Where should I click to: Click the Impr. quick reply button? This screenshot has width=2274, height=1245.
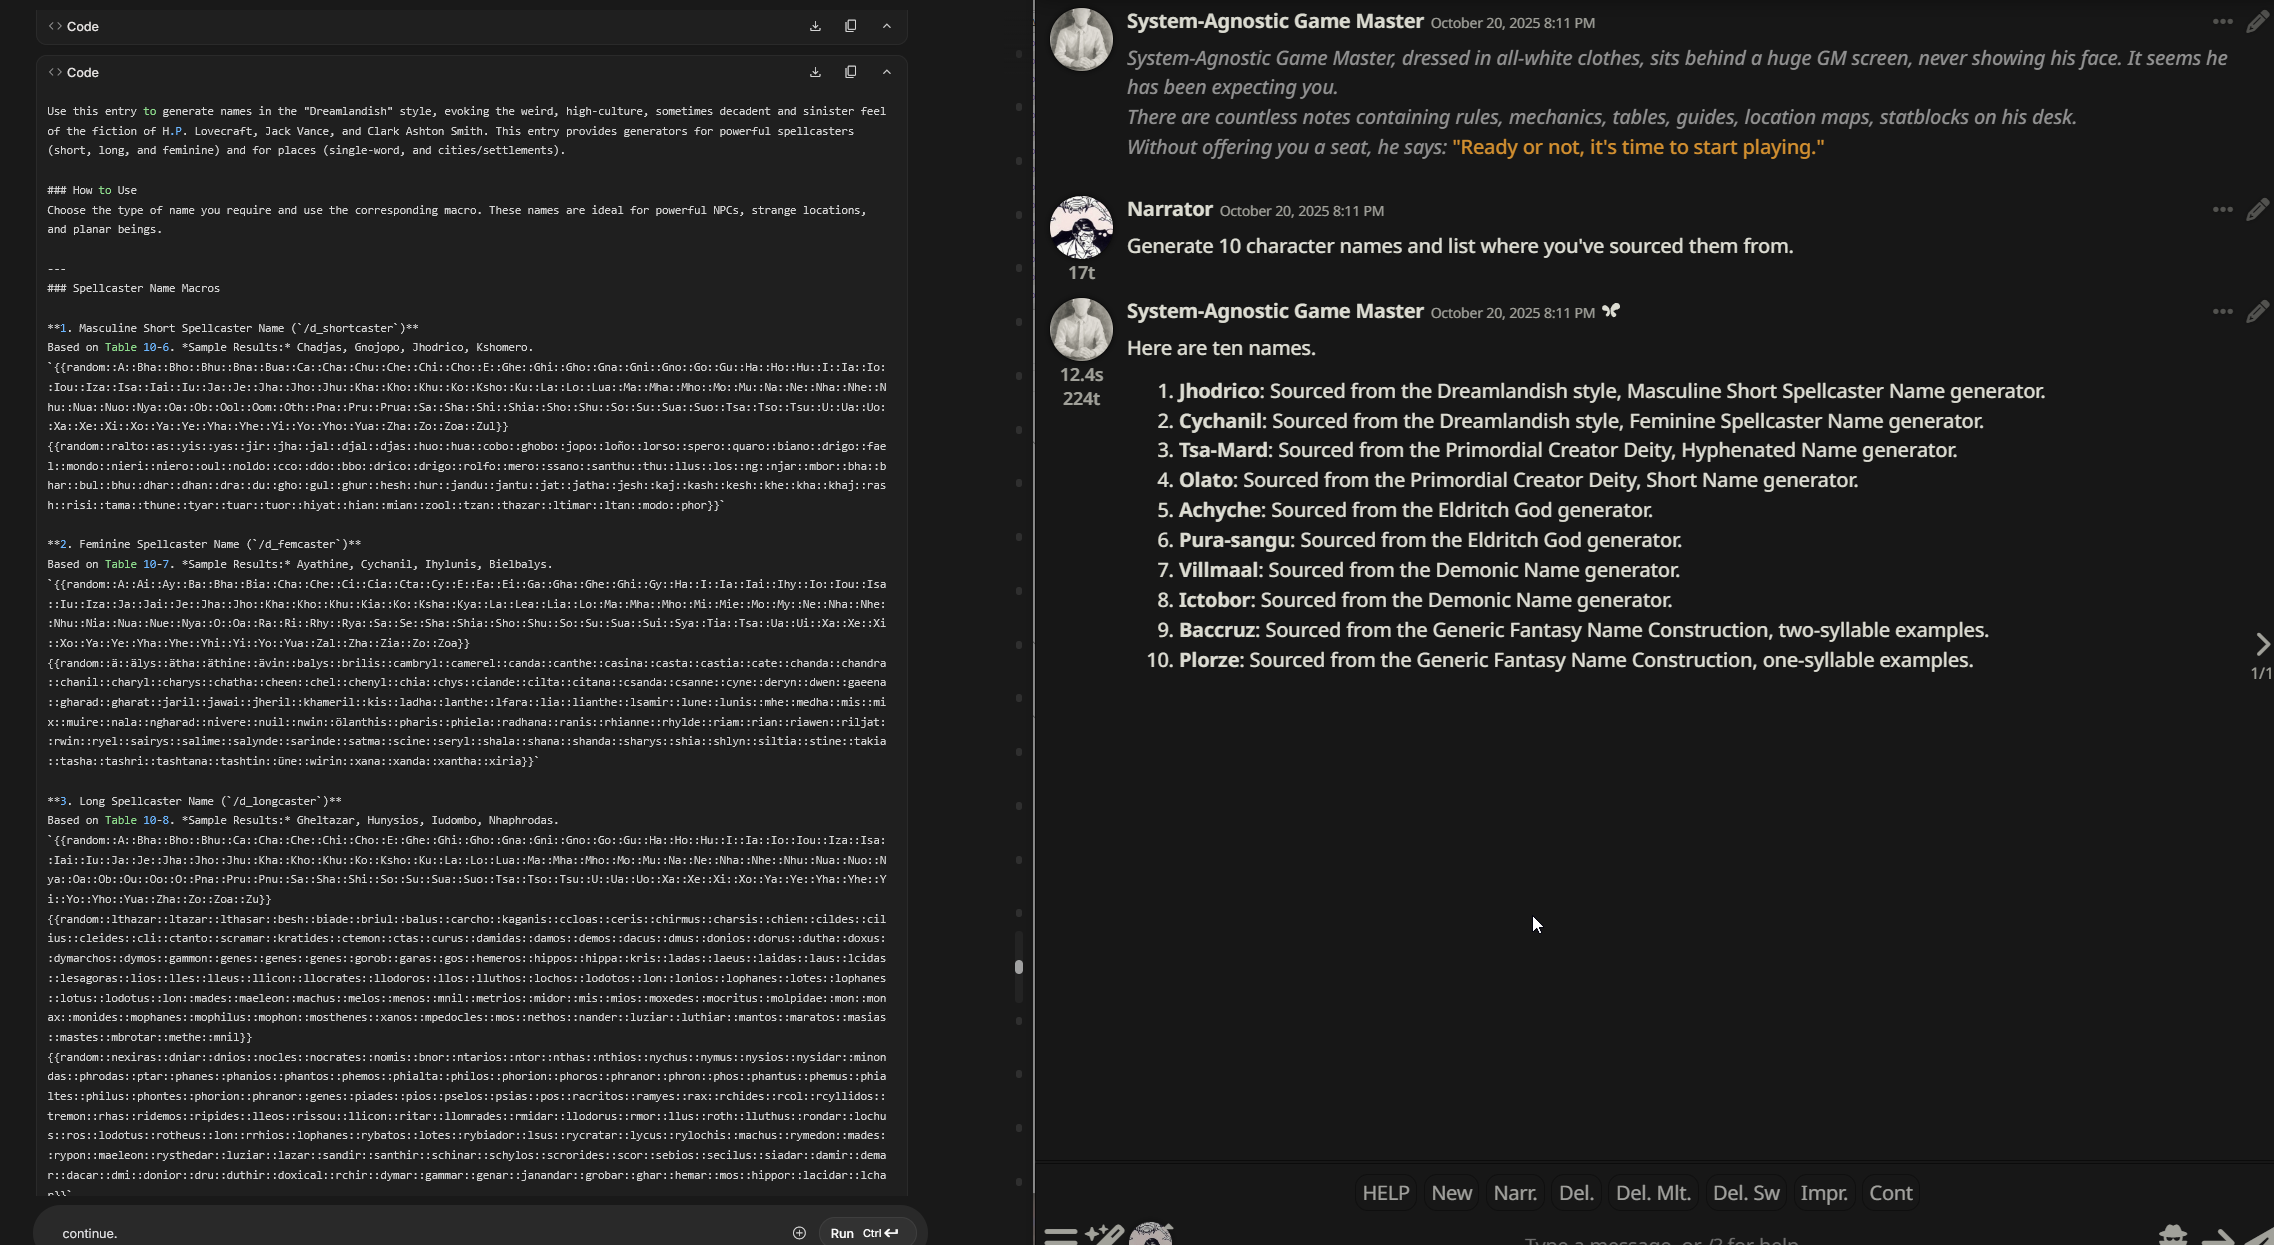tap(1823, 1193)
